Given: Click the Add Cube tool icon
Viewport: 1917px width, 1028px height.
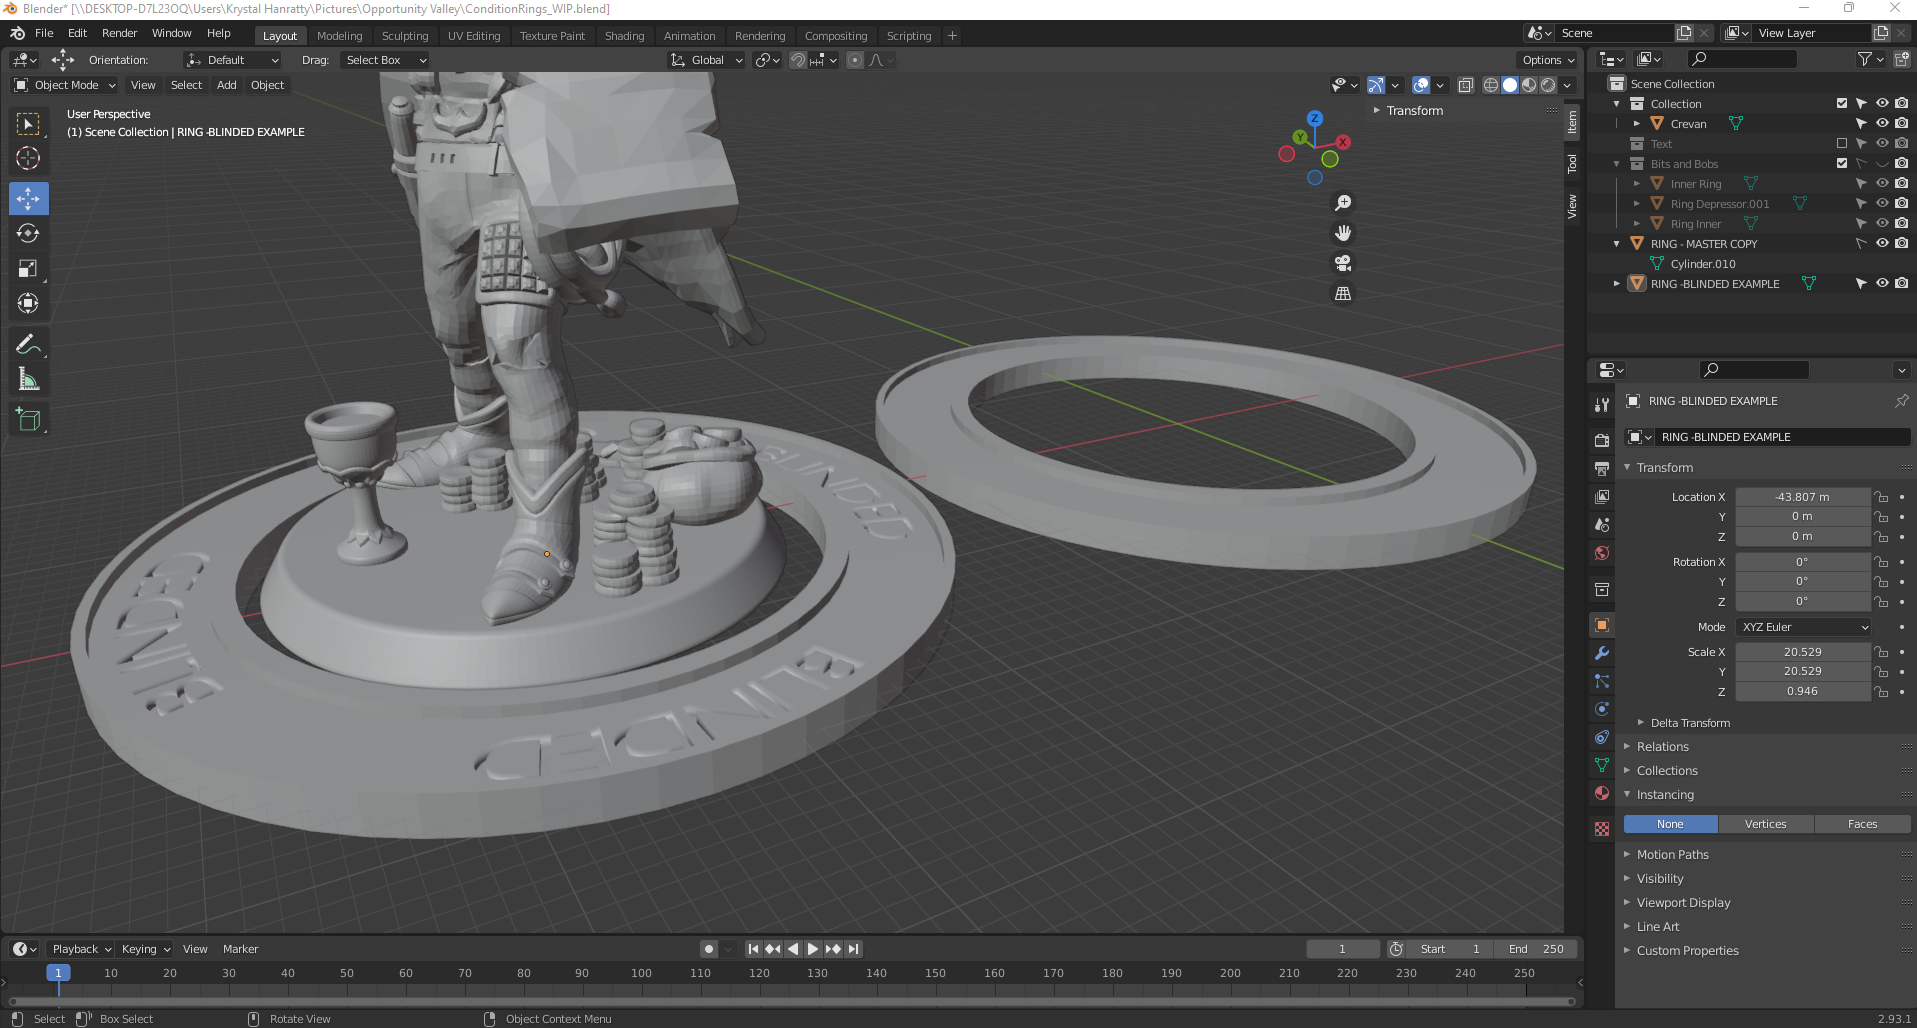Looking at the screenshot, I should click(28, 420).
